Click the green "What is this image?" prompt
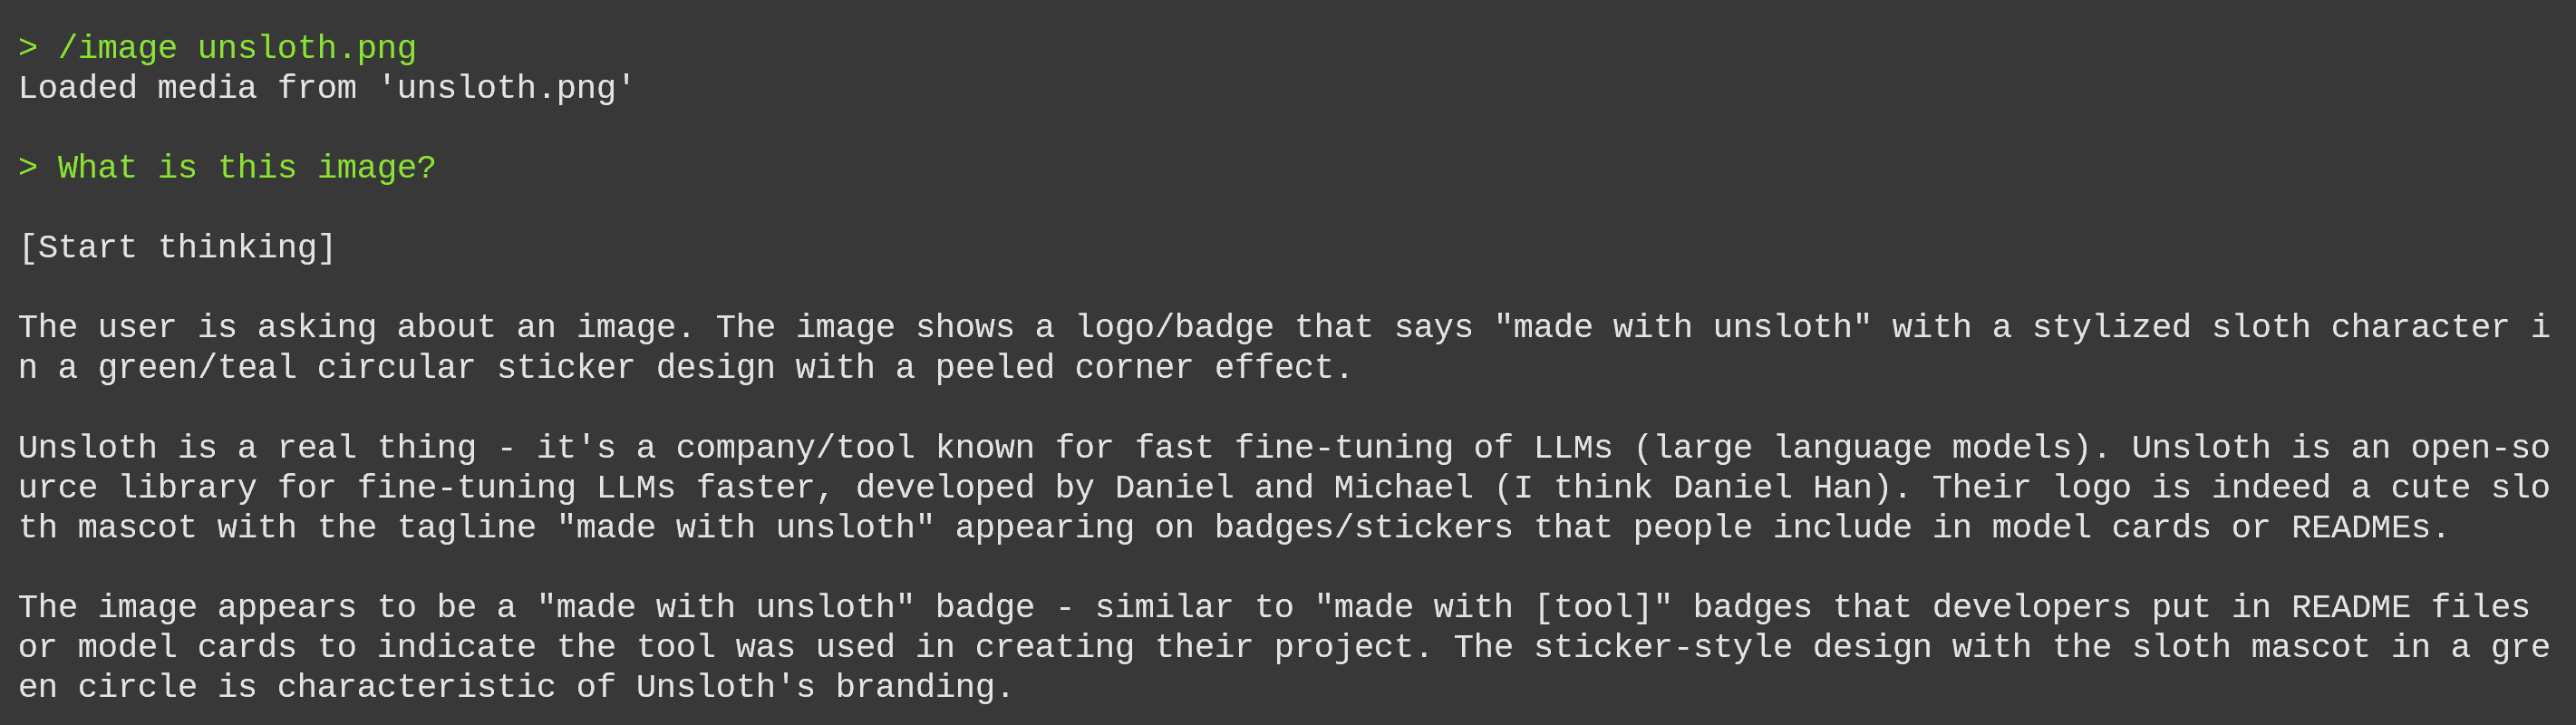 tap(247, 167)
